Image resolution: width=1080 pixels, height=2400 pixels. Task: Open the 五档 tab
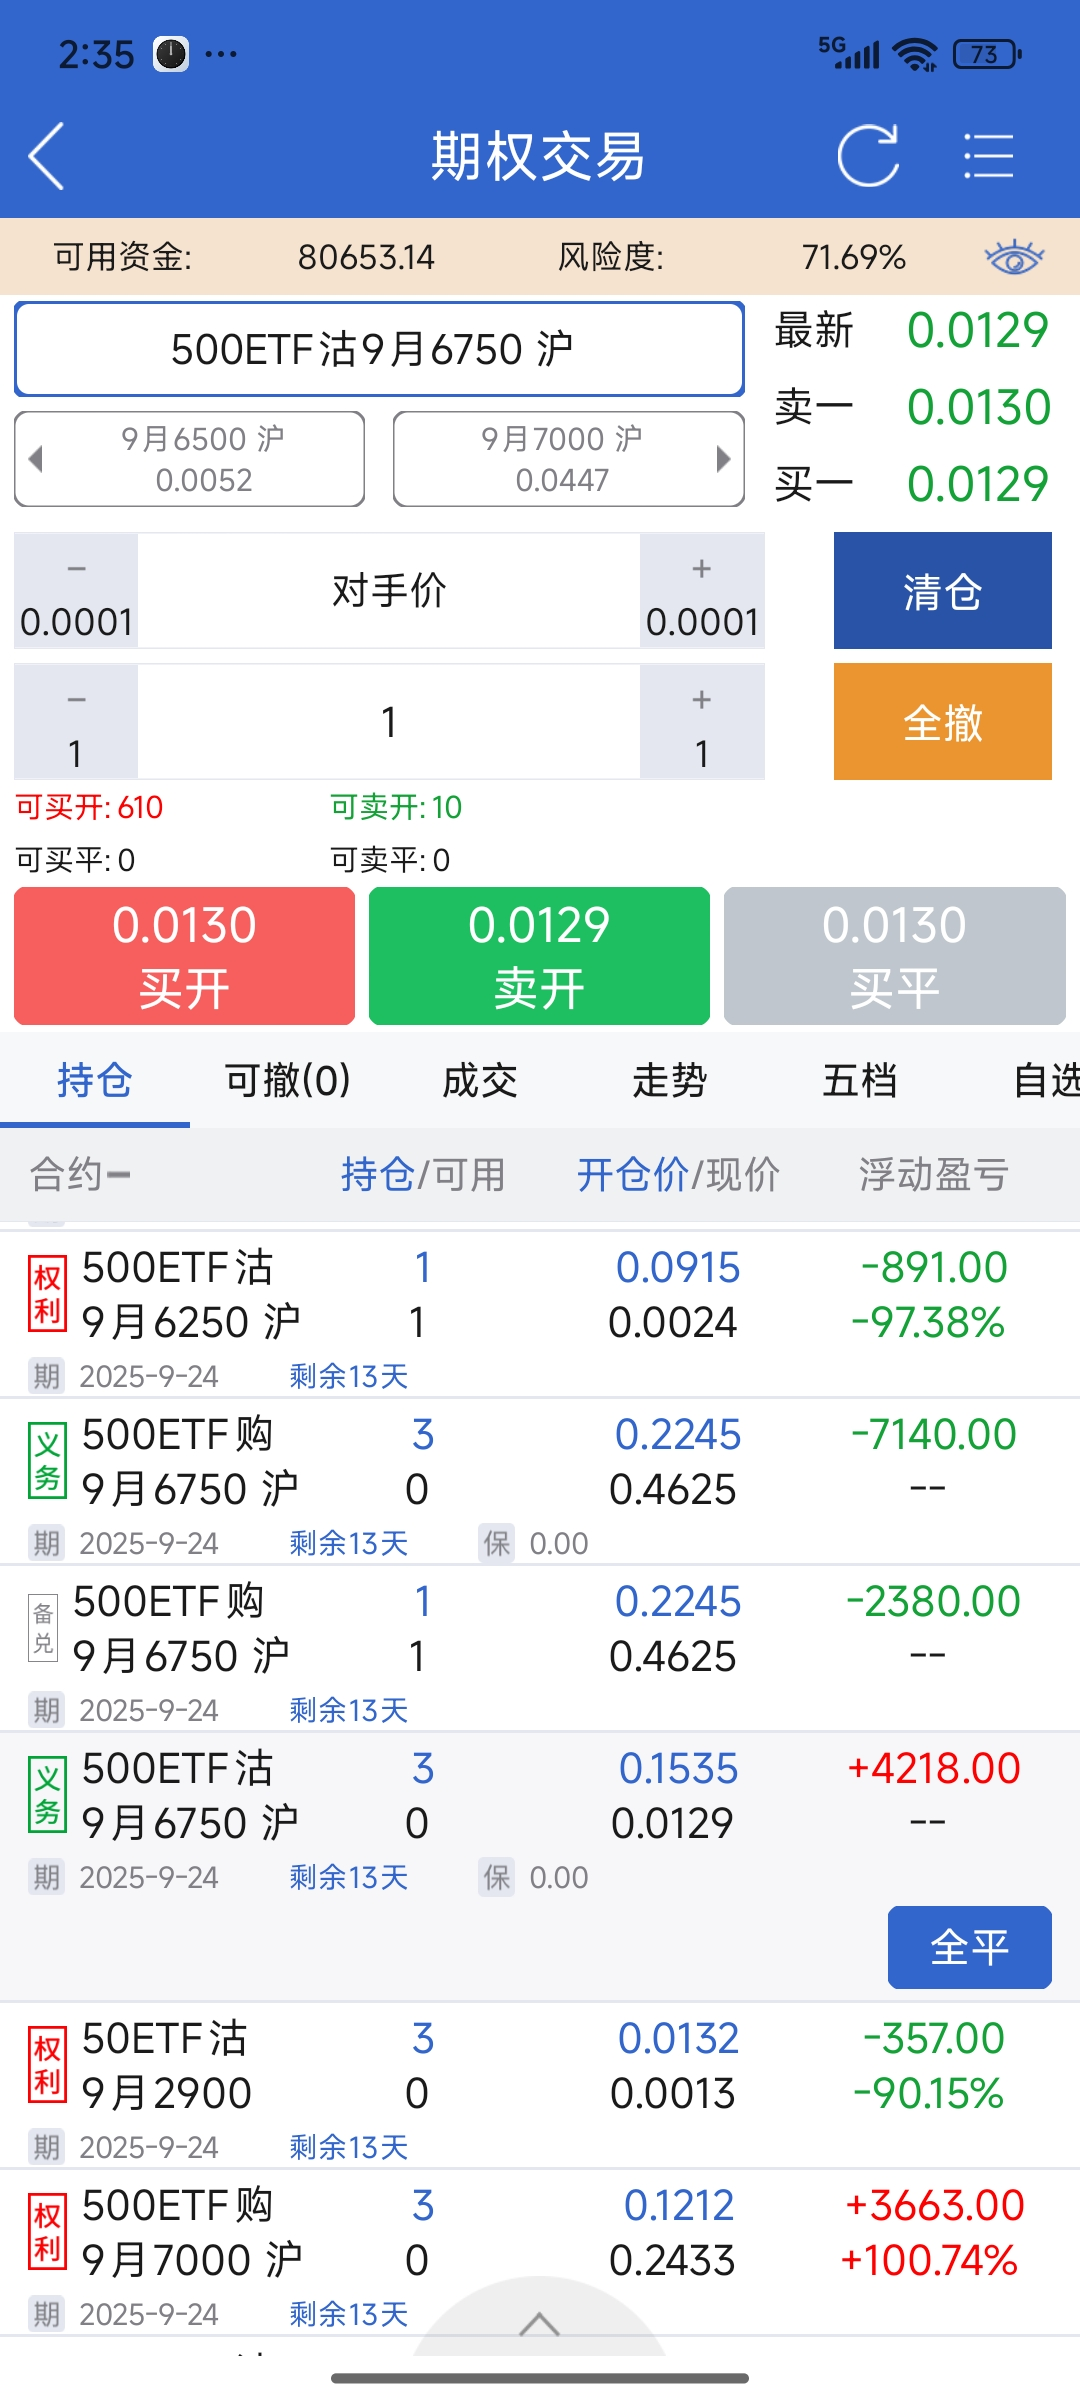(x=859, y=1080)
